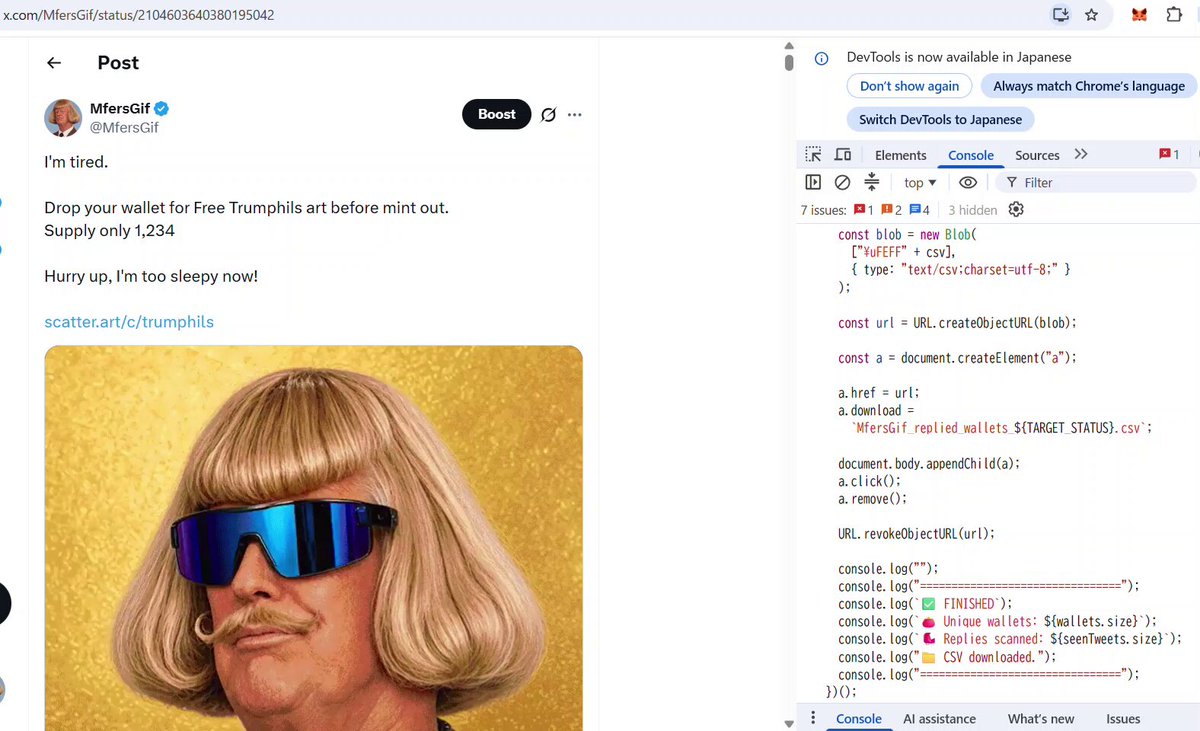The width and height of the screenshot is (1200, 731).
Task: Open the AI assistance drawer tab
Action: click(x=939, y=719)
